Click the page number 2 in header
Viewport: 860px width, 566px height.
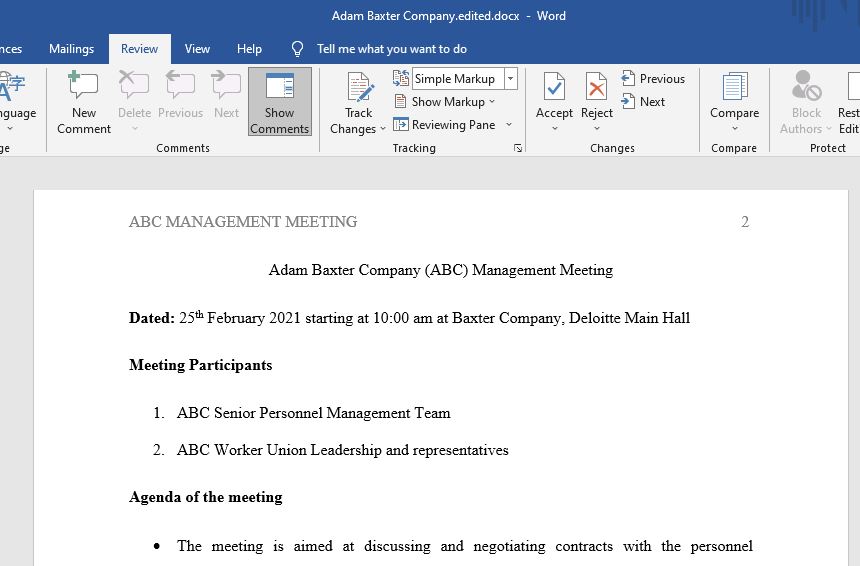[x=745, y=222]
